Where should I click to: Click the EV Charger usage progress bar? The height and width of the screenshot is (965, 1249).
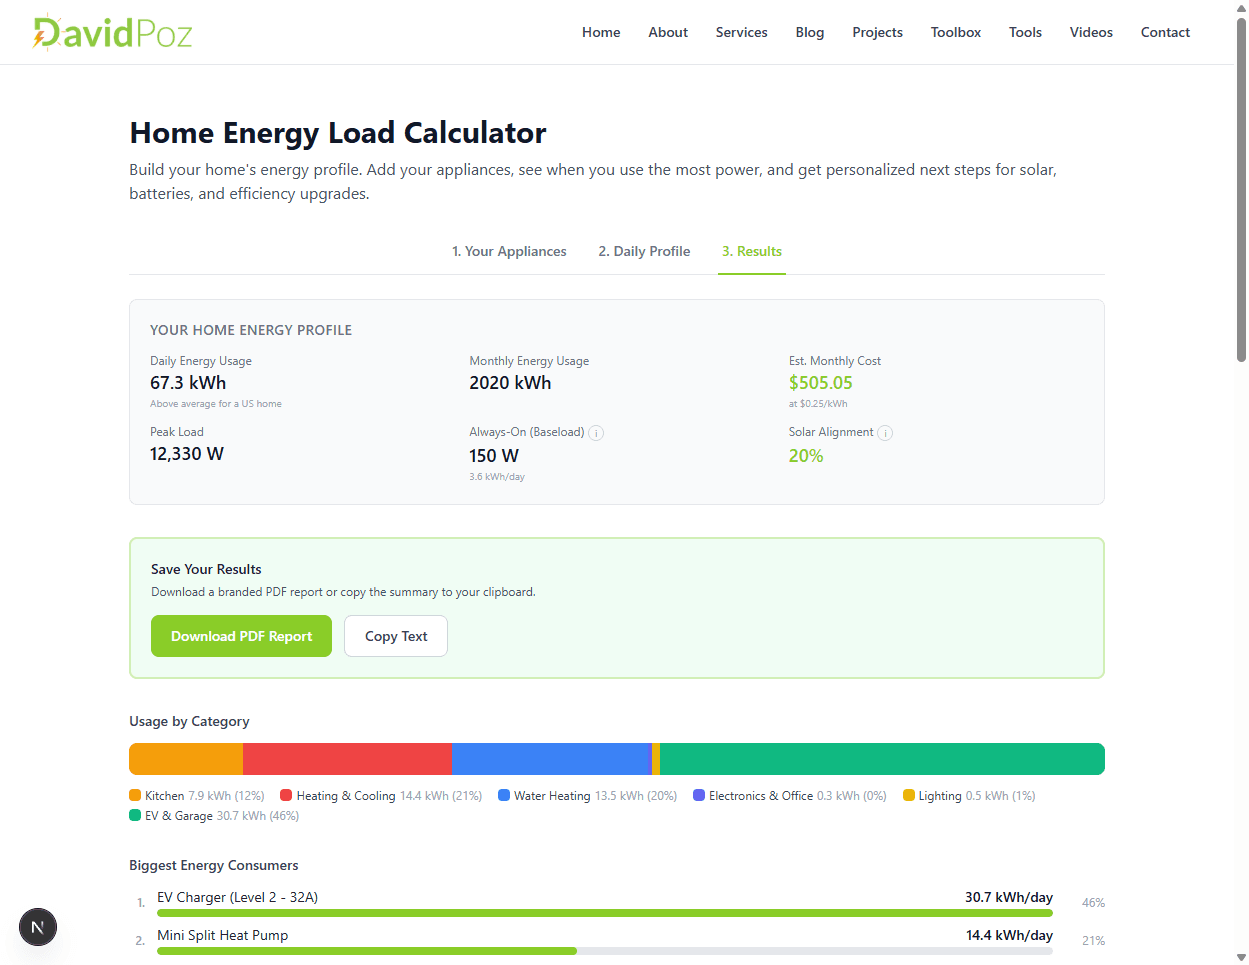pyautogui.click(x=604, y=913)
